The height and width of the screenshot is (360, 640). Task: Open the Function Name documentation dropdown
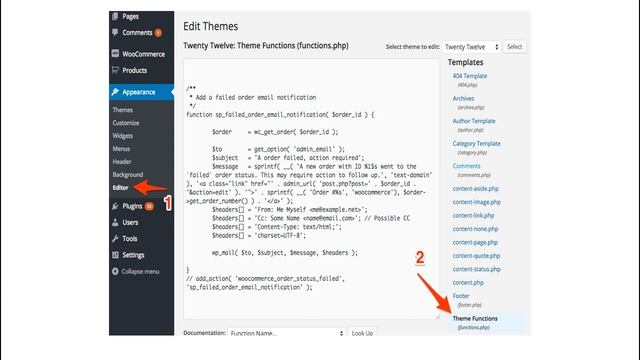287,333
